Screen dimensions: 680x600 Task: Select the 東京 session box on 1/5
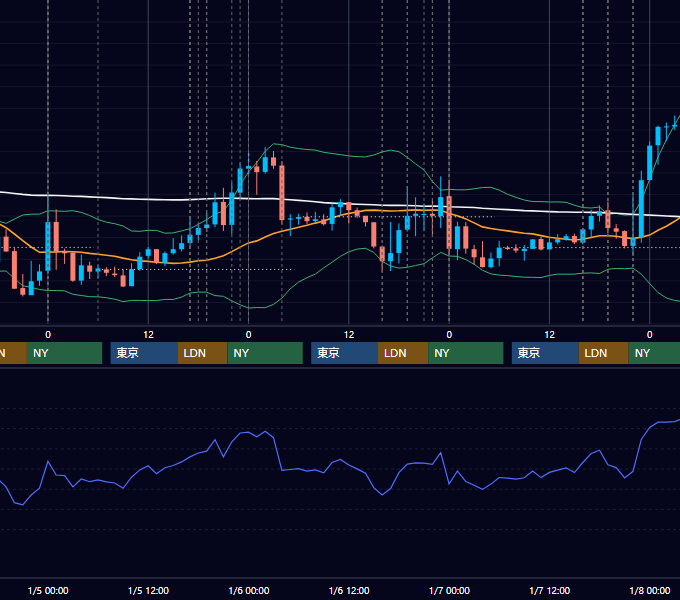[144, 353]
